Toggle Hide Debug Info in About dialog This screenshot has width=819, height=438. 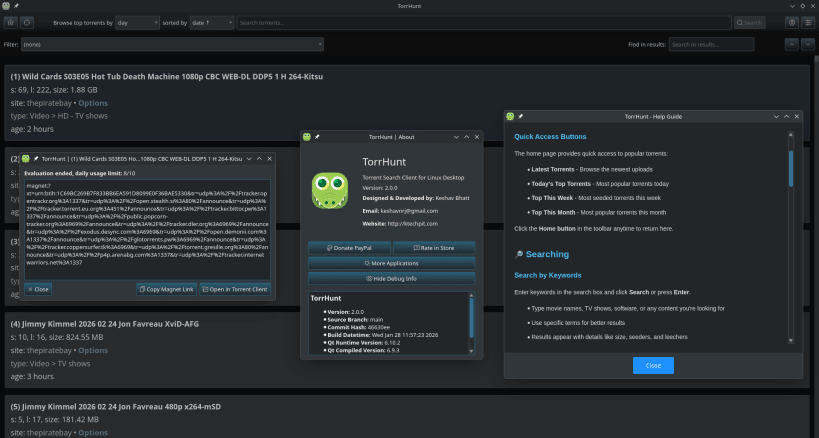pyautogui.click(x=392, y=279)
